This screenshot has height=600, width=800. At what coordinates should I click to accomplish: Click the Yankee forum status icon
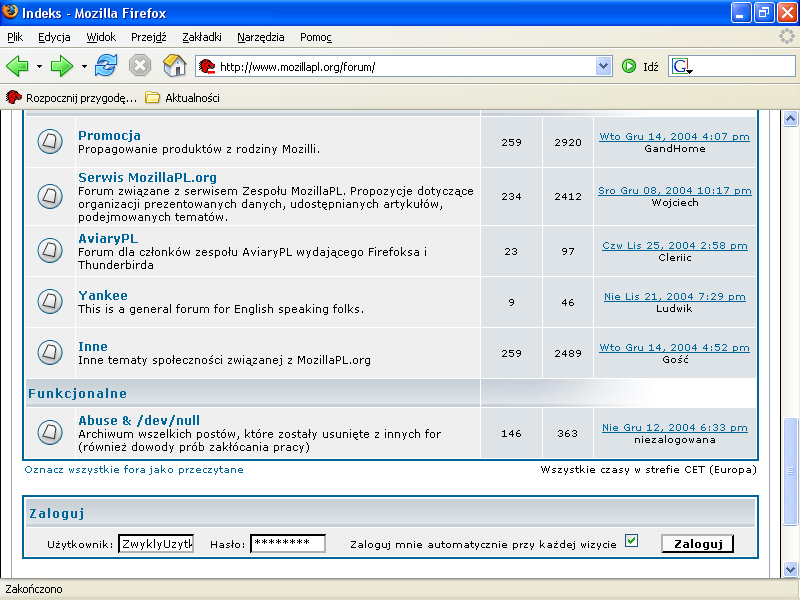[50, 302]
